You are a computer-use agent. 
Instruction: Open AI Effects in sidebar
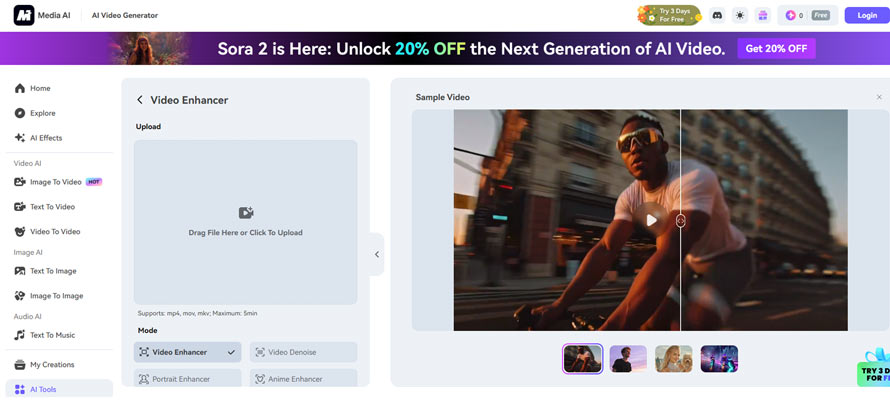click(x=45, y=138)
